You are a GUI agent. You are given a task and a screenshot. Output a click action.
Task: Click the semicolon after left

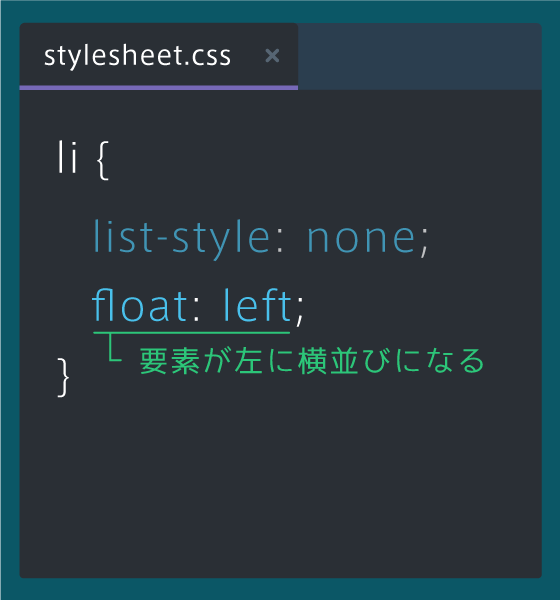[300, 311]
